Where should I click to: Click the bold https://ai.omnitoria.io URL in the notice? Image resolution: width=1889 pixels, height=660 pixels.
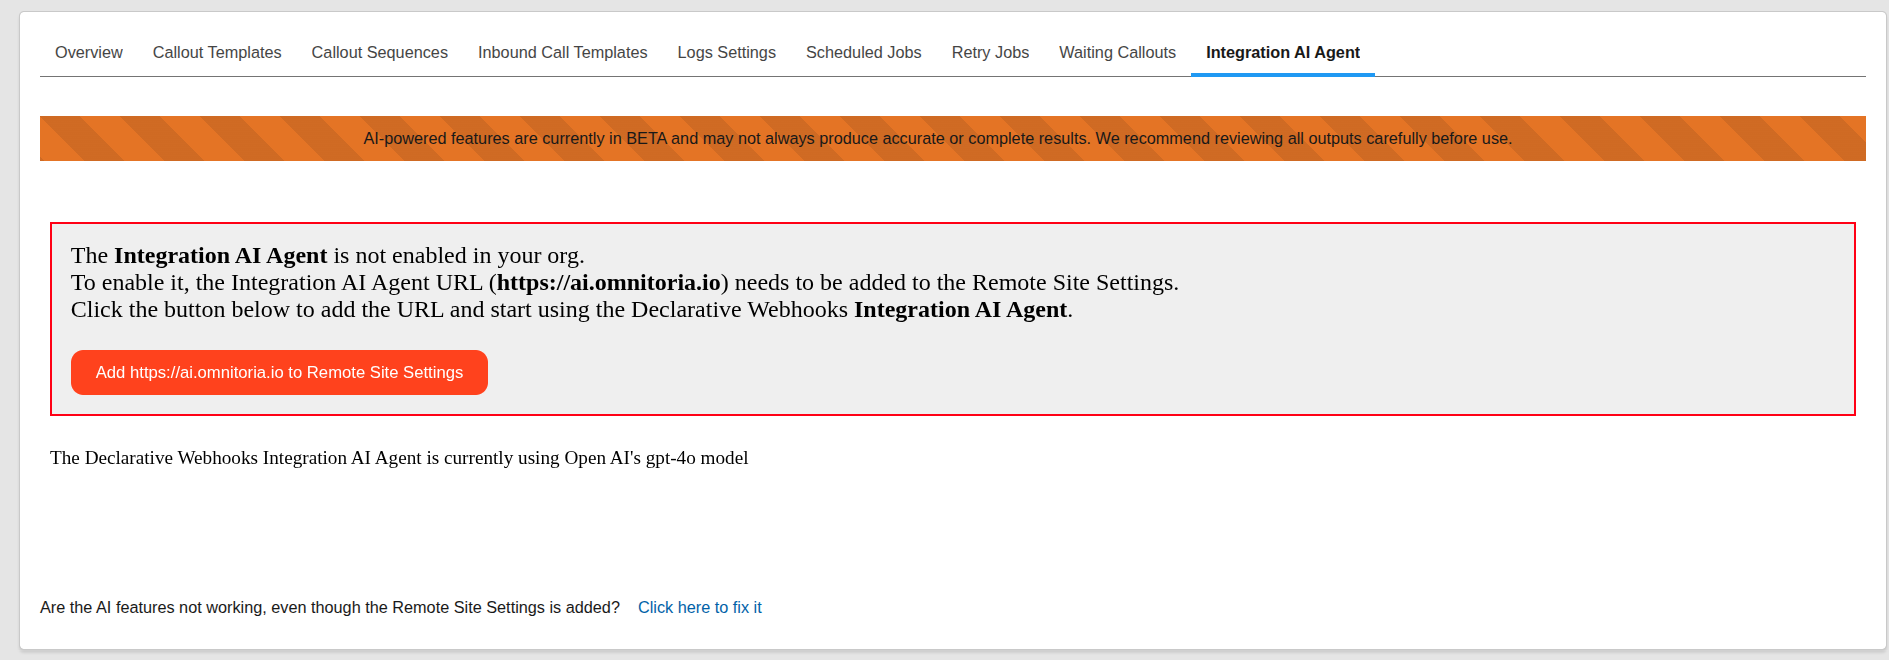pos(608,283)
